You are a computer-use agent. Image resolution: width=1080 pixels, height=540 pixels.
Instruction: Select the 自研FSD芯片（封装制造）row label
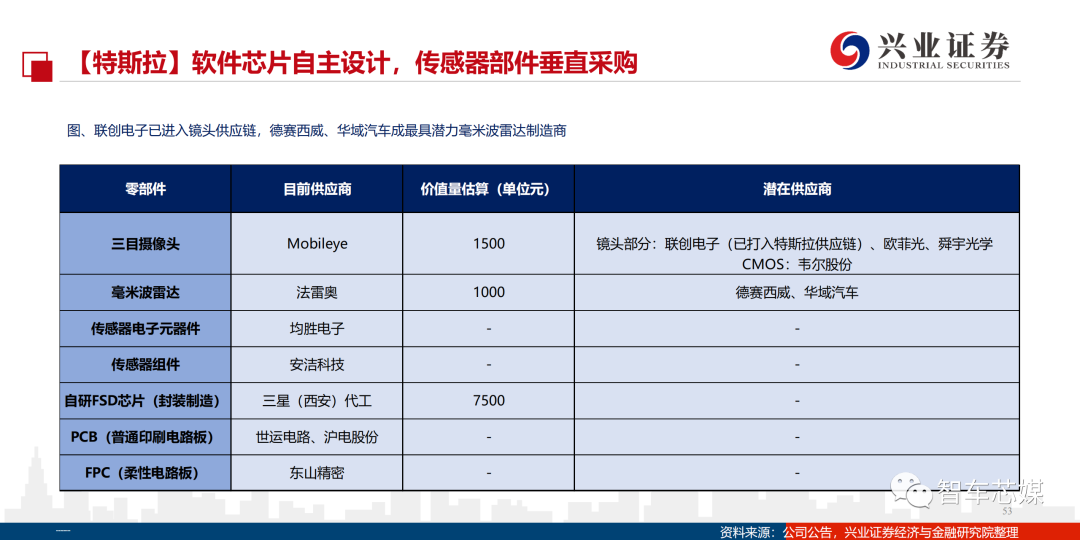coord(145,400)
